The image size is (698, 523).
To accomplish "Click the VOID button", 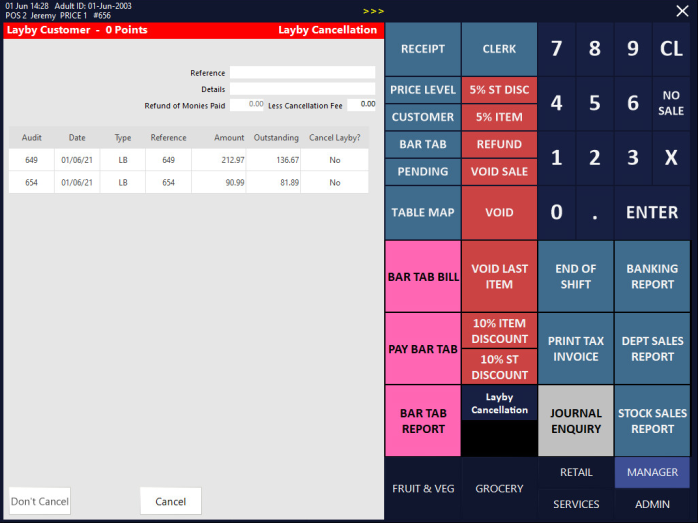I will click(499, 212).
